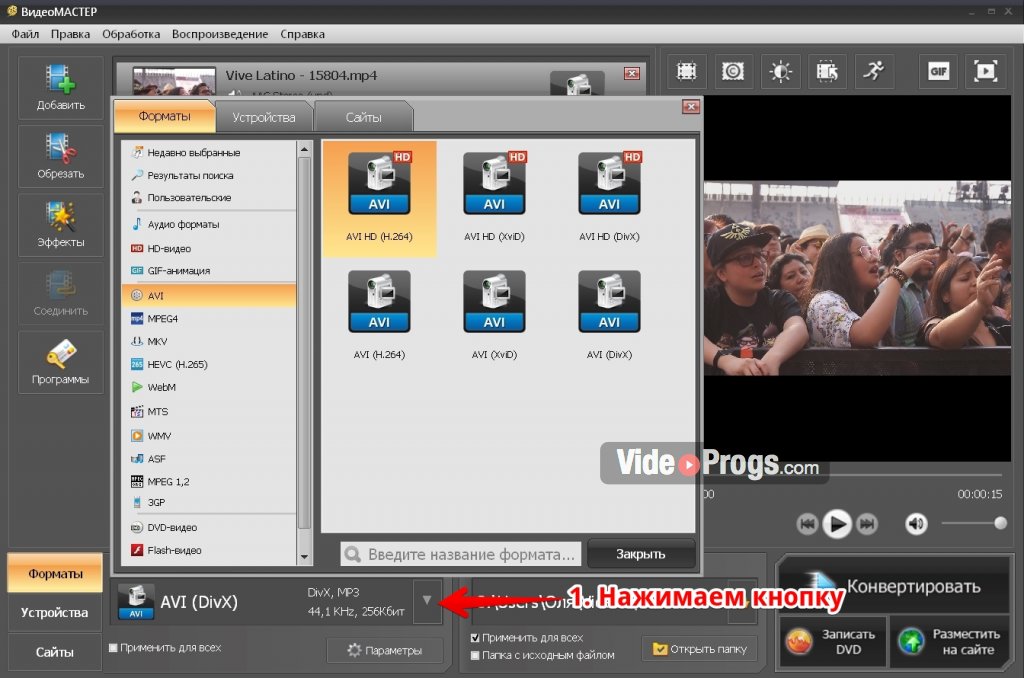
Task: Open the Обрезать trim tool
Action: click(x=61, y=157)
